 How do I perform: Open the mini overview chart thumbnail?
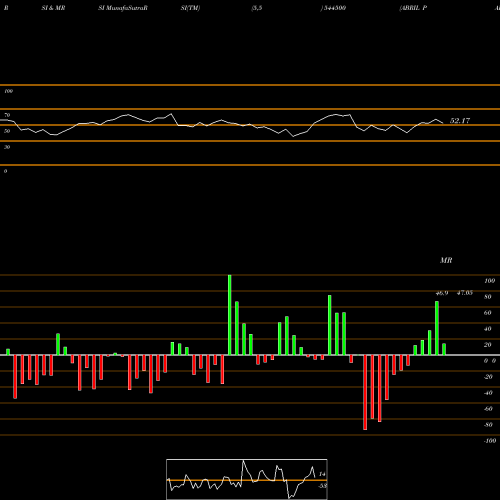(x=247, y=479)
